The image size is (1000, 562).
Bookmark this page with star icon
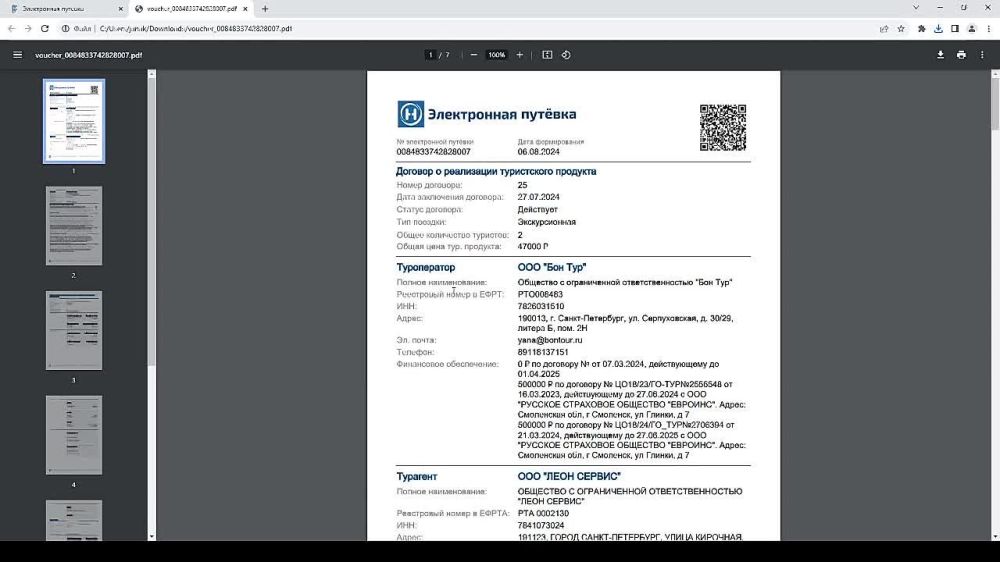901,29
